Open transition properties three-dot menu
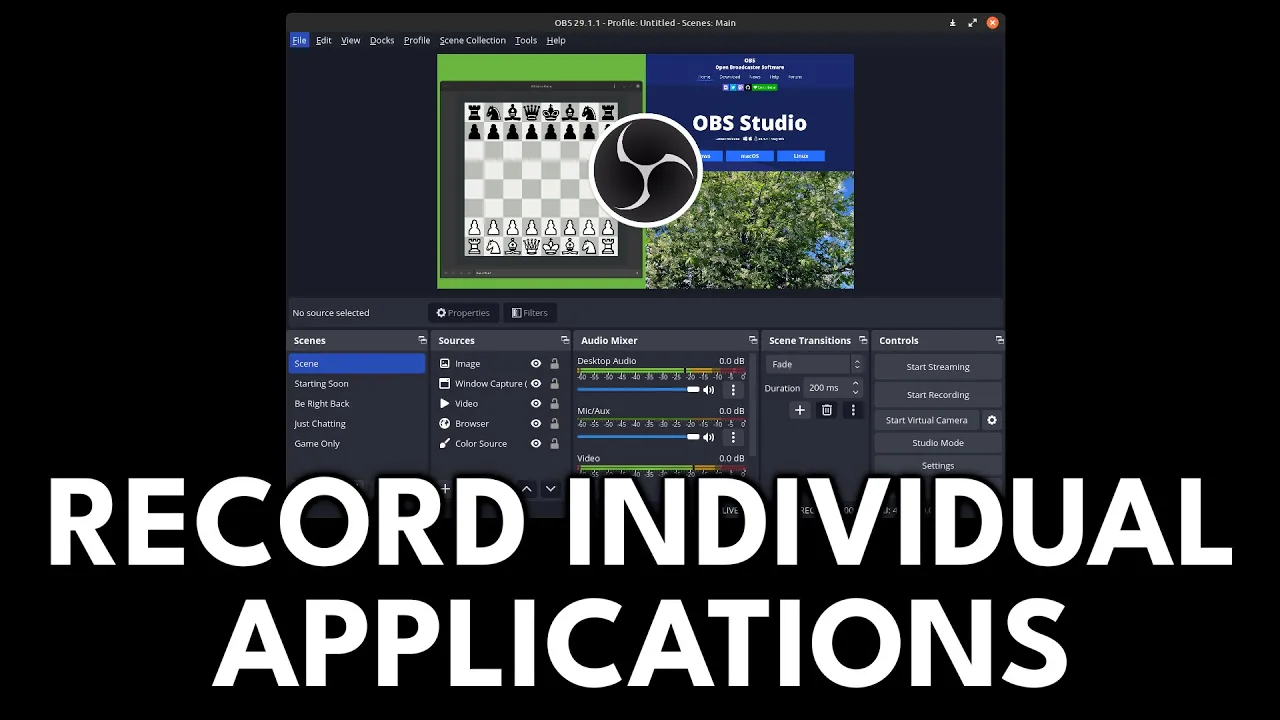Image resolution: width=1280 pixels, height=720 pixels. tap(853, 410)
